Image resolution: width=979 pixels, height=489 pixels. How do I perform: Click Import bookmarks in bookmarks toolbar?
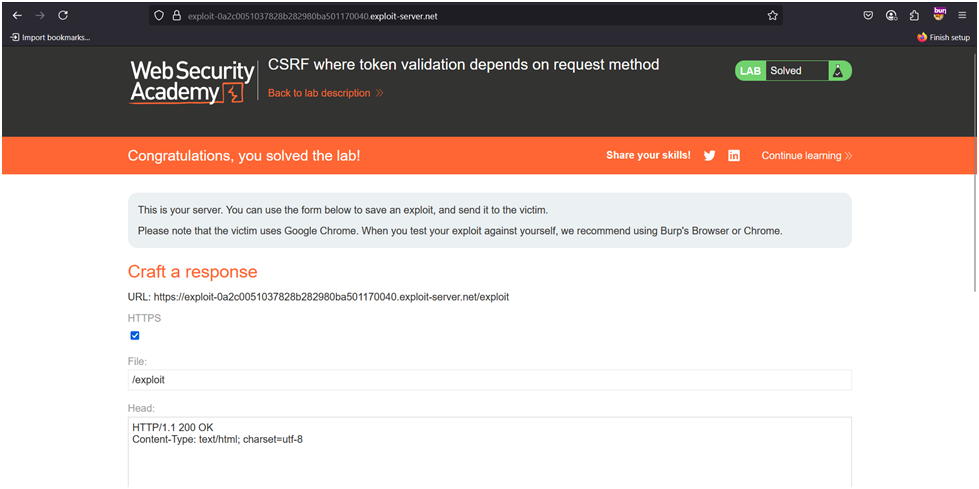tap(50, 37)
